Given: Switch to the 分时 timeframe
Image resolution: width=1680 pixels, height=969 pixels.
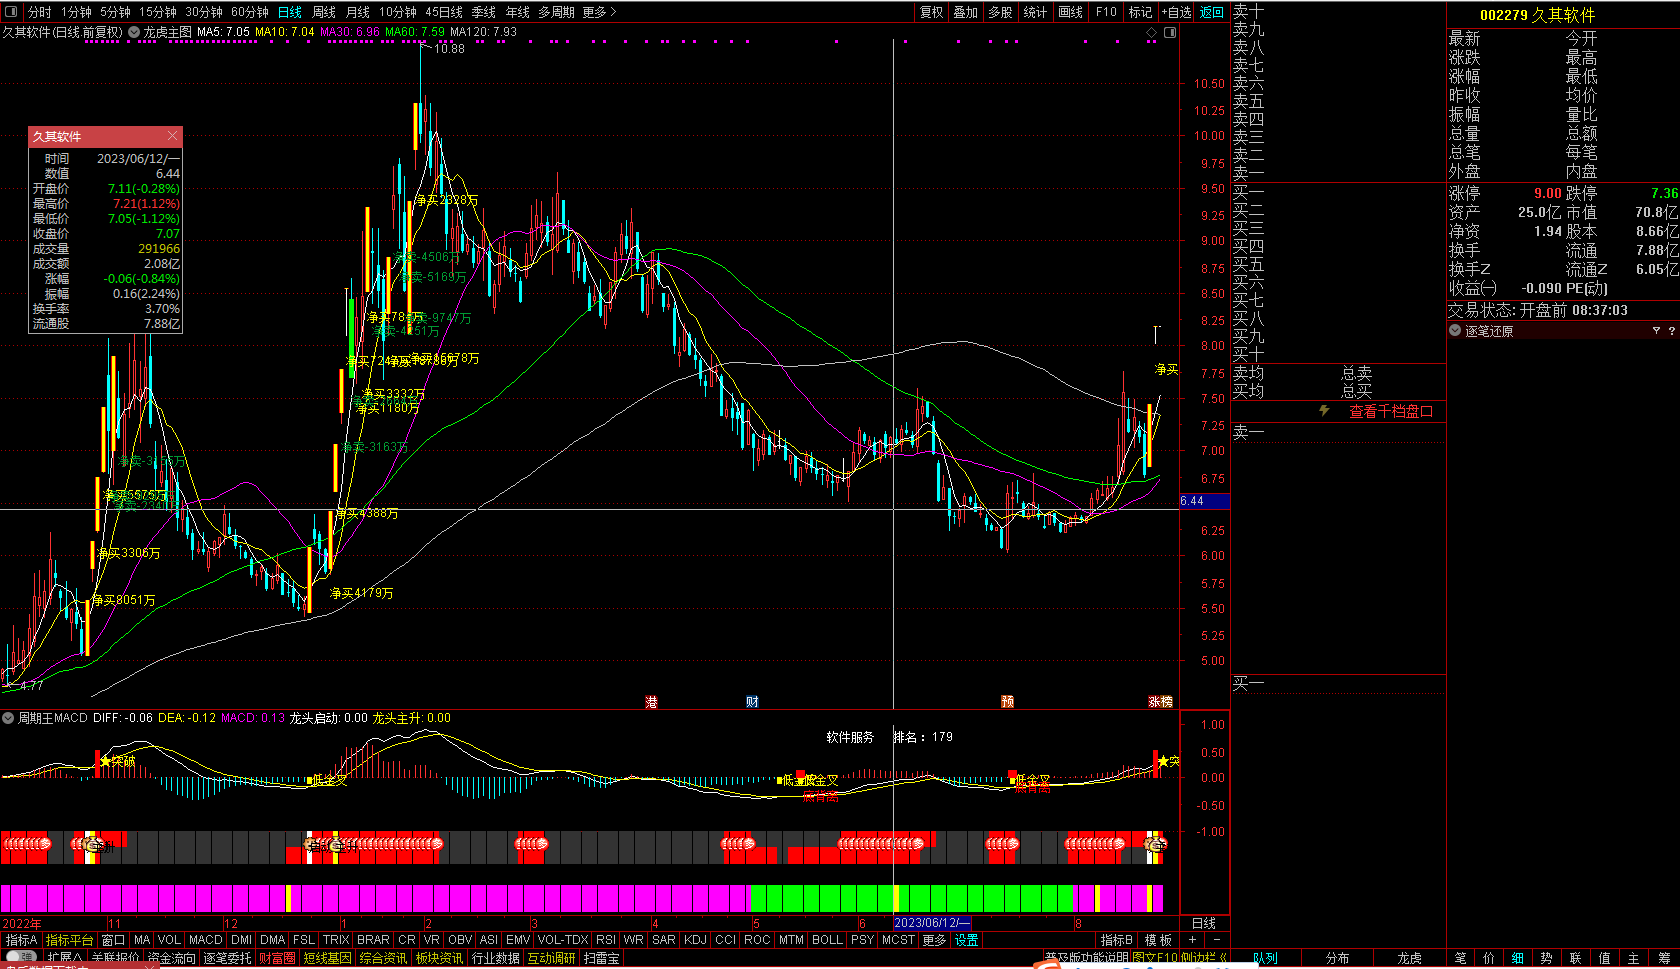Looking at the screenshot, I should click(x=40, y=12).
